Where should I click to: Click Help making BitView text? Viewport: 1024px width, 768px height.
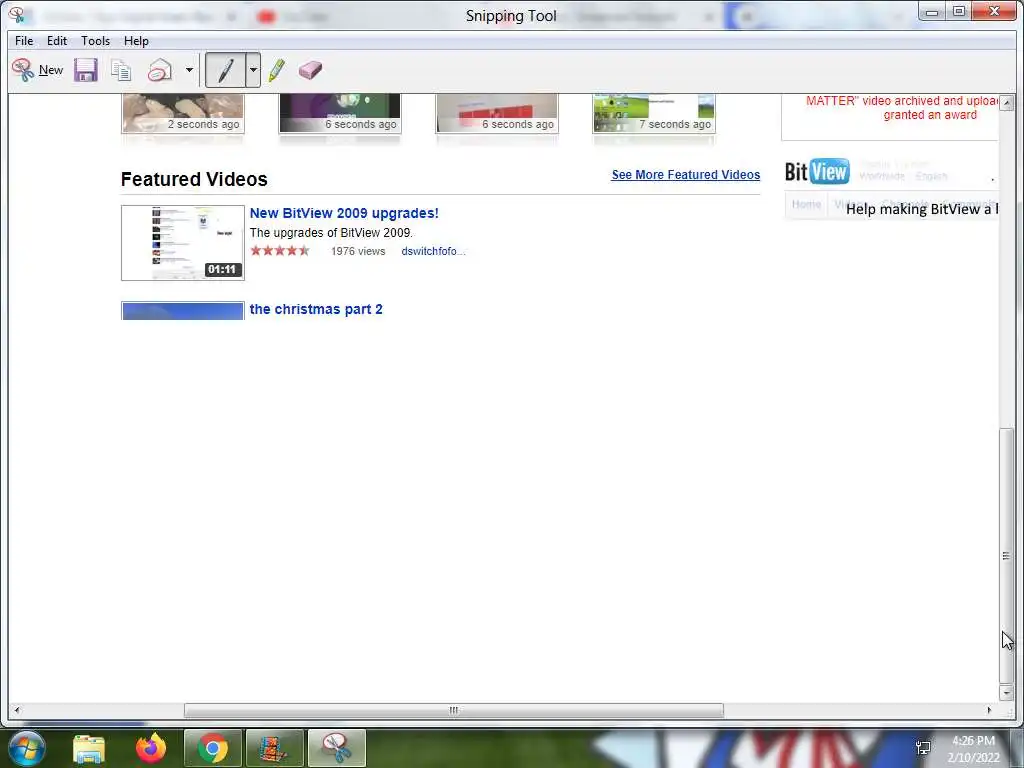921,209
